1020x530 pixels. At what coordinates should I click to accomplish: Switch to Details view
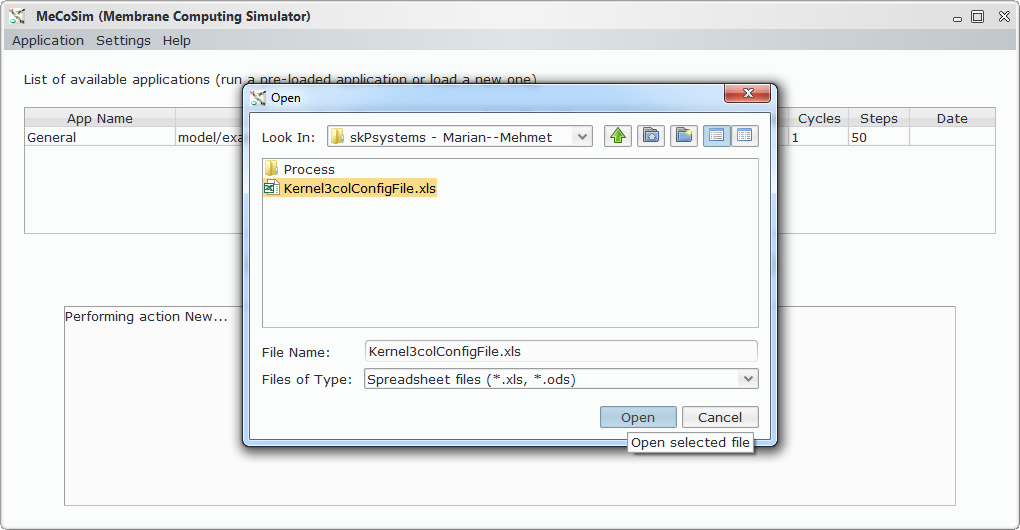coord(745,136)
